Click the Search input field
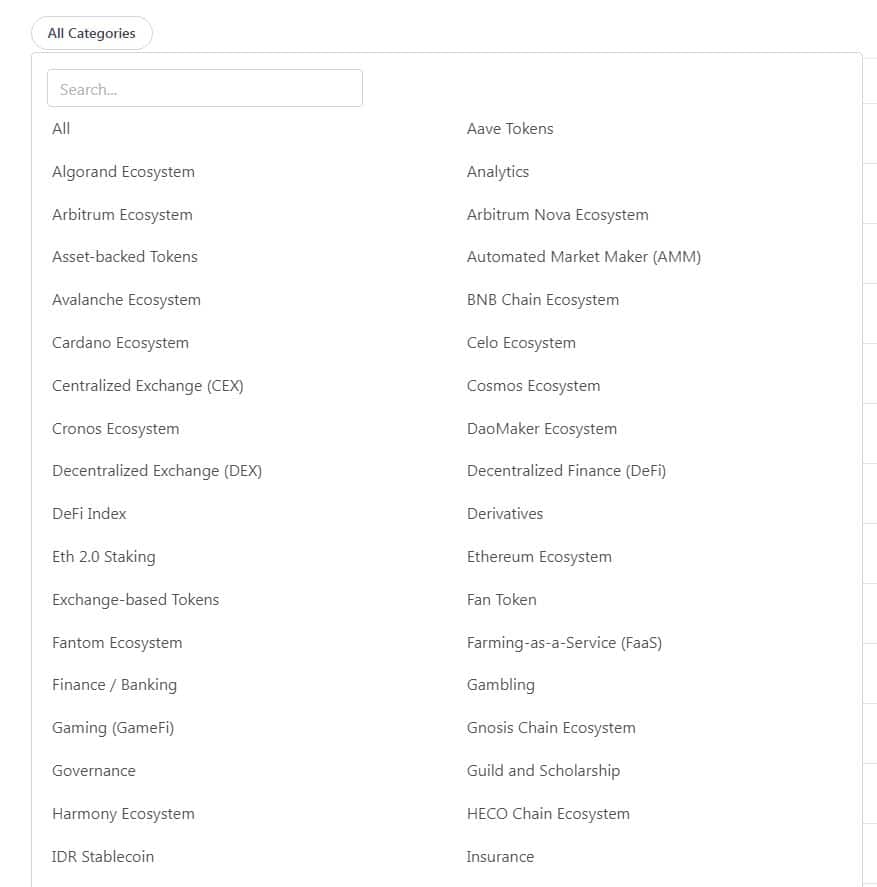The height and width of the screenshot is (887, 877). [204, 88]
